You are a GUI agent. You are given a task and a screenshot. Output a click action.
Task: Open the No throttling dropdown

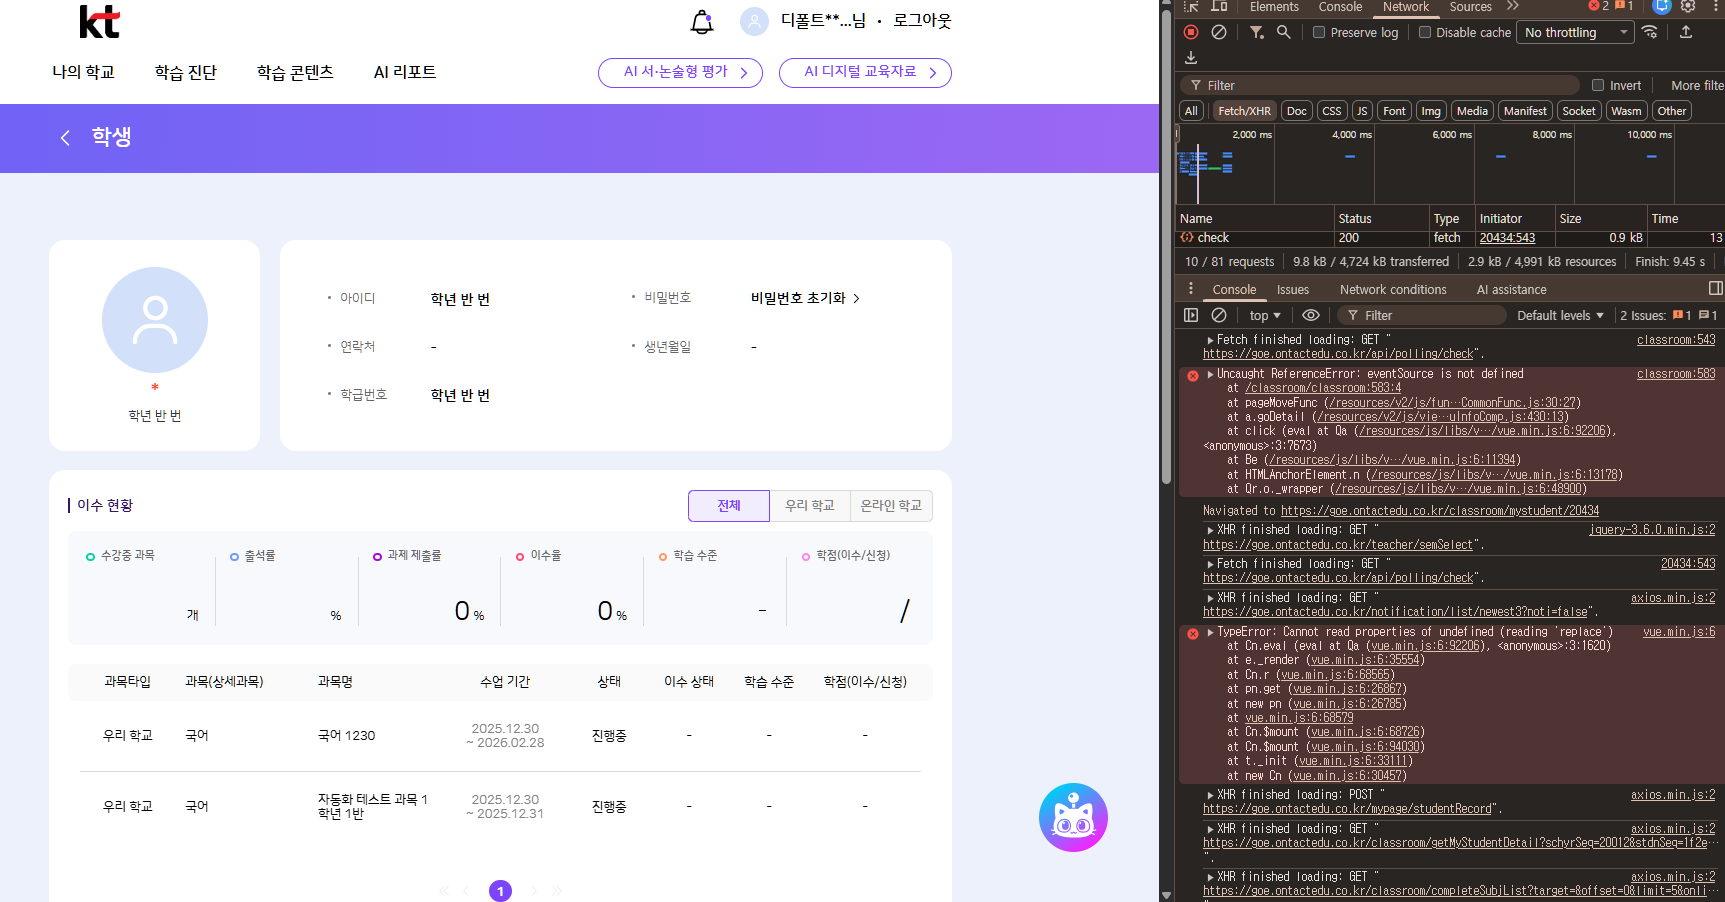(x=1575, y=32)
